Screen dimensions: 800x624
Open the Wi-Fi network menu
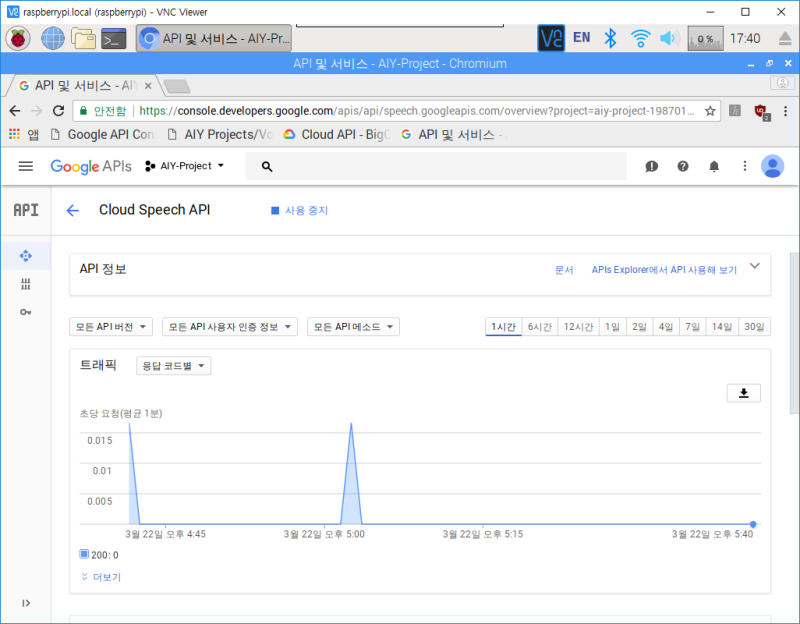[640, 38]
